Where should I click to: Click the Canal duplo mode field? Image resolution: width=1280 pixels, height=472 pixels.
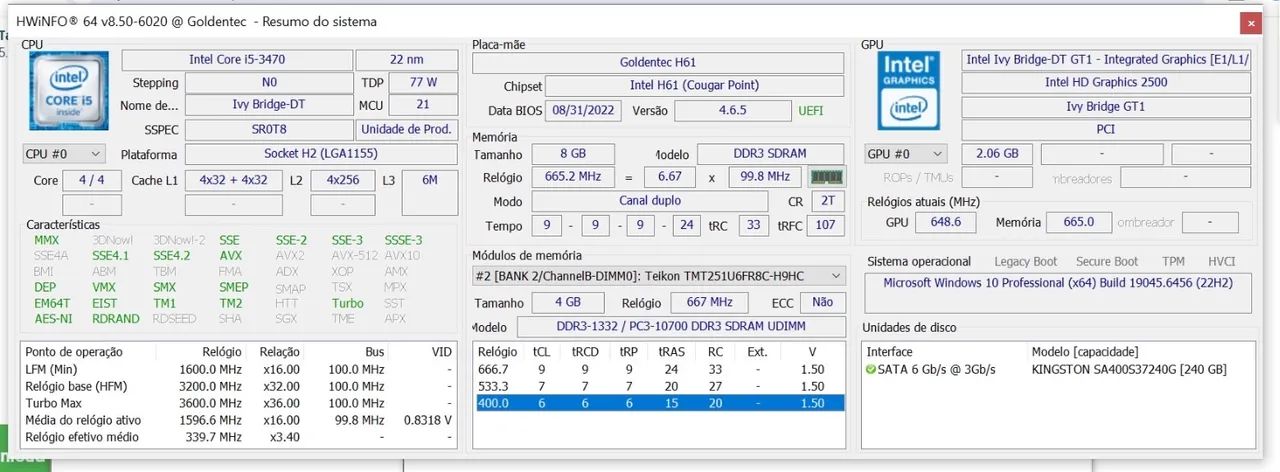coord(650,201)
